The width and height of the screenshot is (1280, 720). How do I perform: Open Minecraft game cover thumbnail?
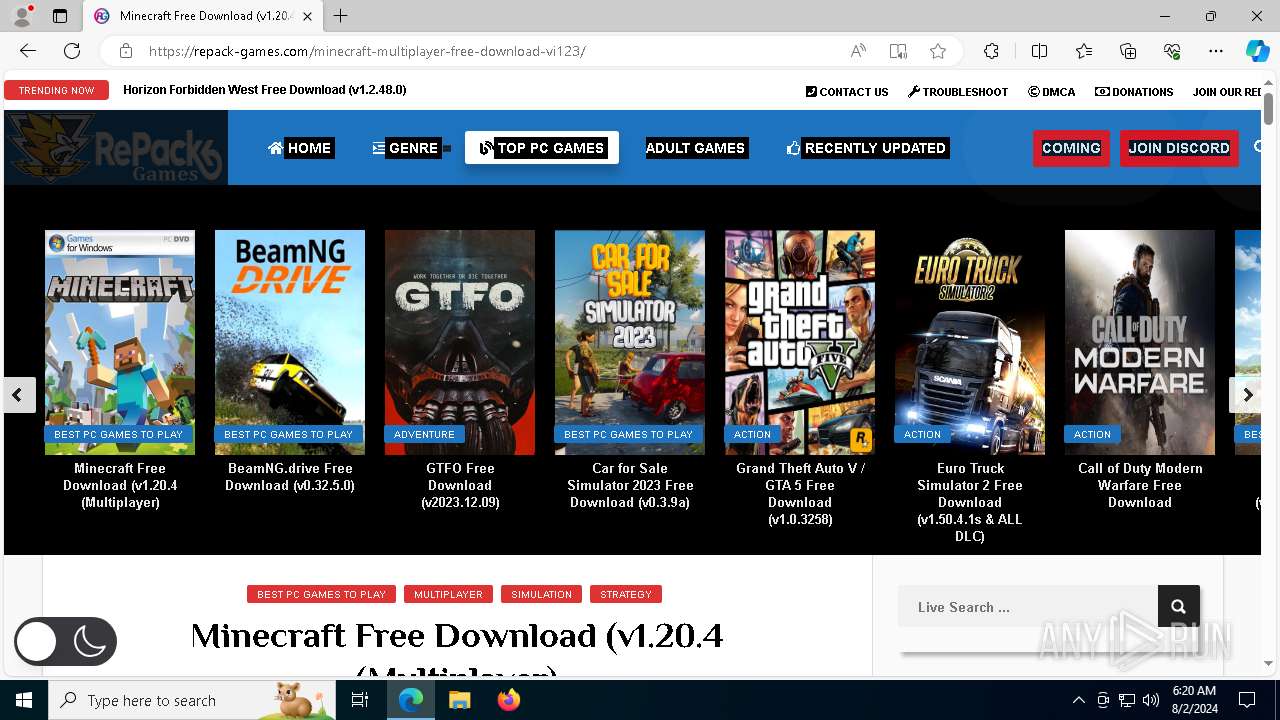(120, 342)
